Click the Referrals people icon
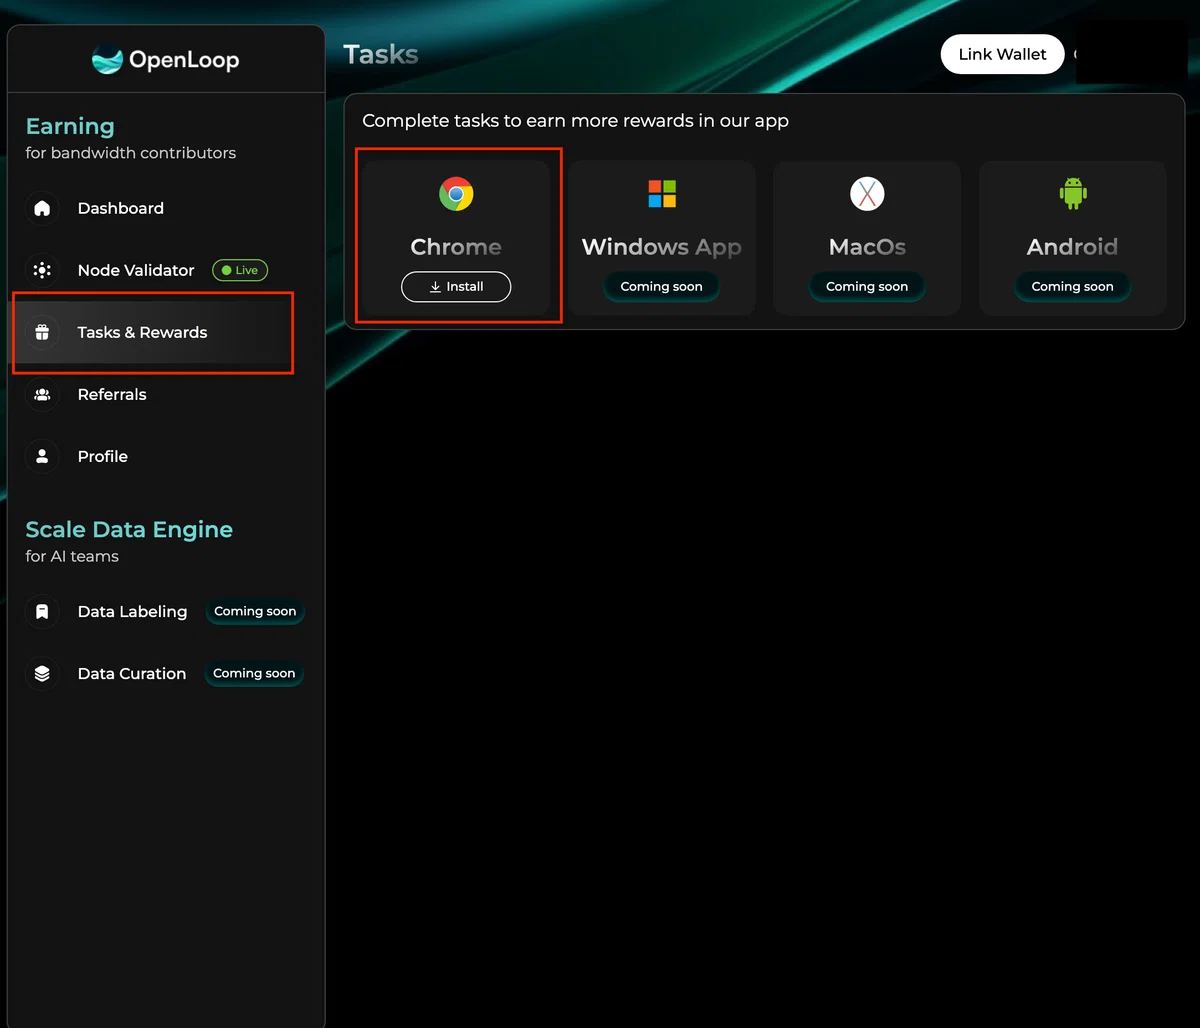Screen dimensions: 1200x1028 coord(42,394)
